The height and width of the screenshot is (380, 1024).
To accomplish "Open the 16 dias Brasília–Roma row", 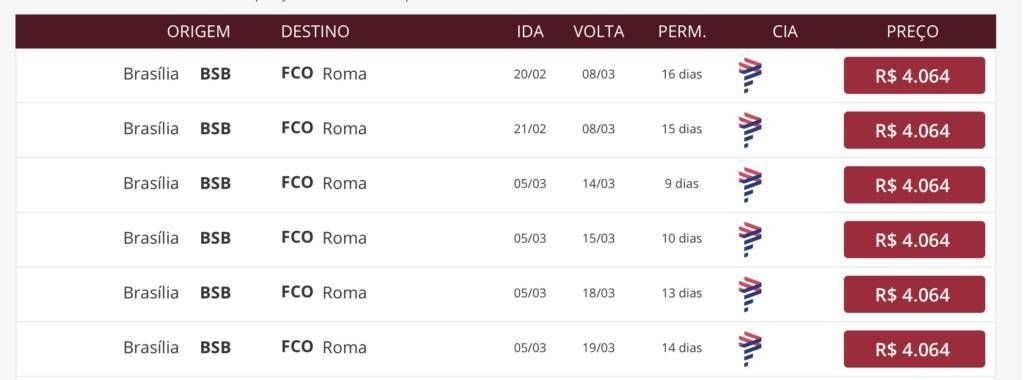I will point(505,75).
